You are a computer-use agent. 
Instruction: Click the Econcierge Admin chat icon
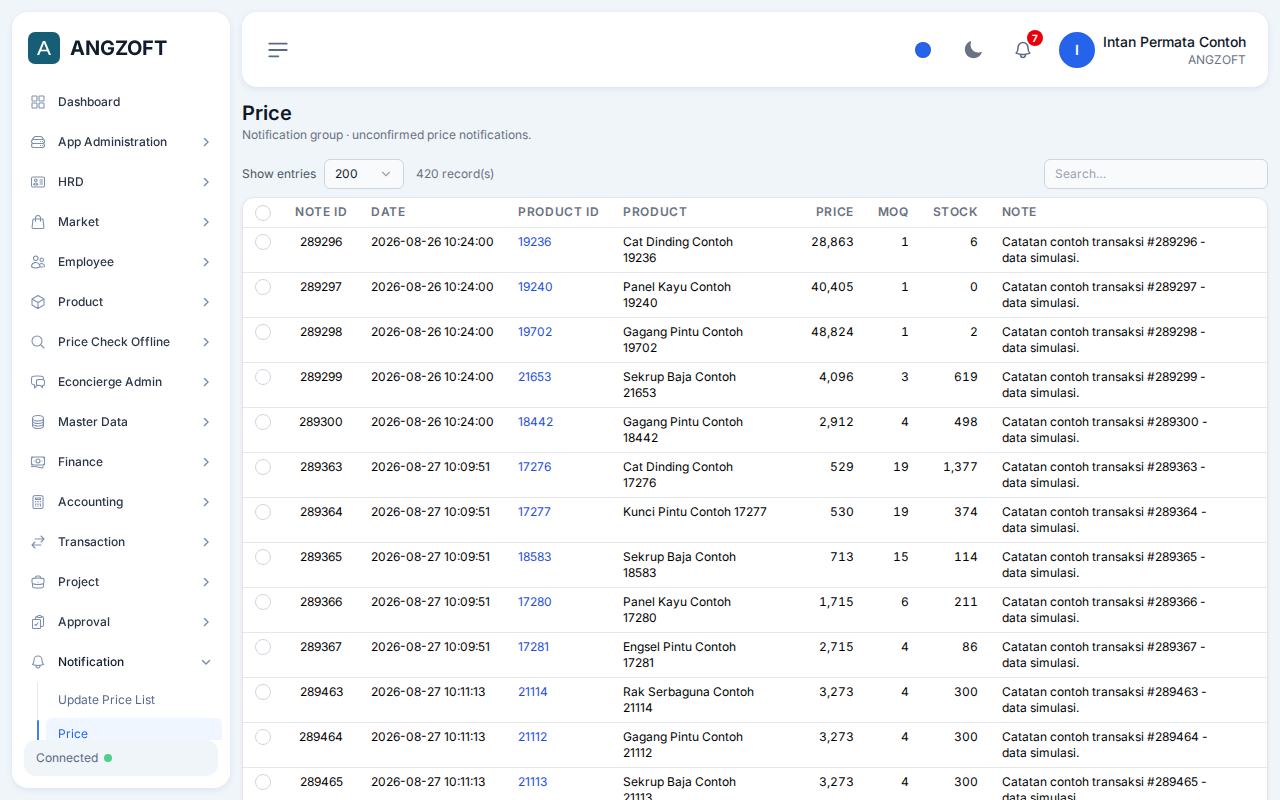38,382
